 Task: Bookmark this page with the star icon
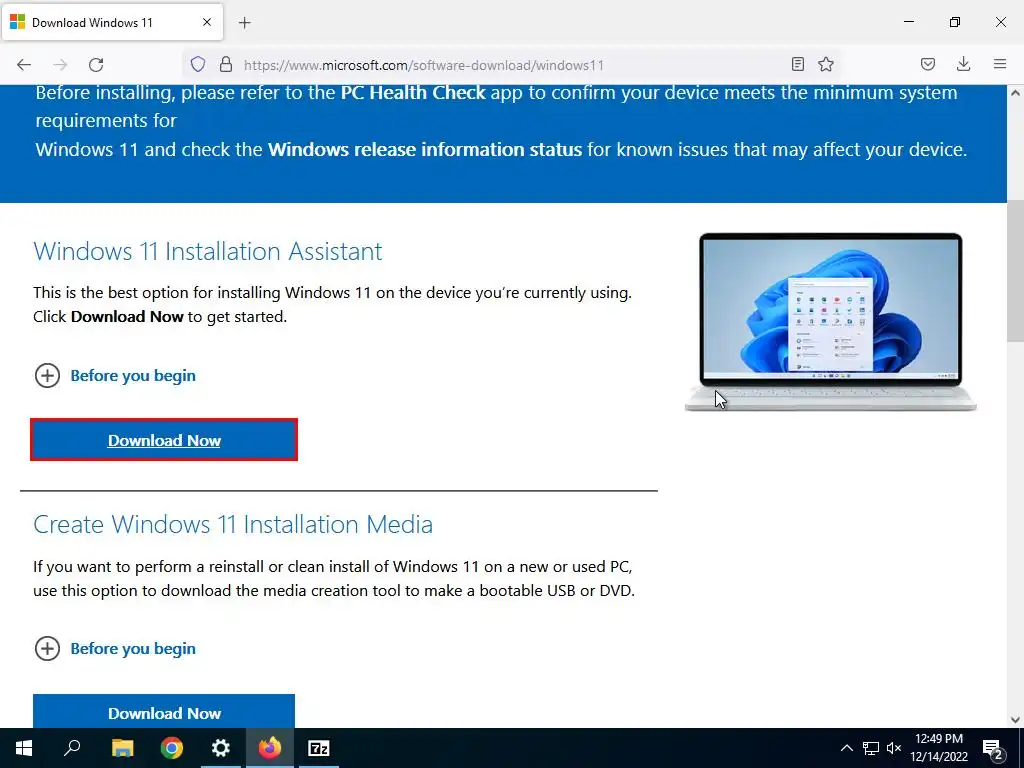826,64
